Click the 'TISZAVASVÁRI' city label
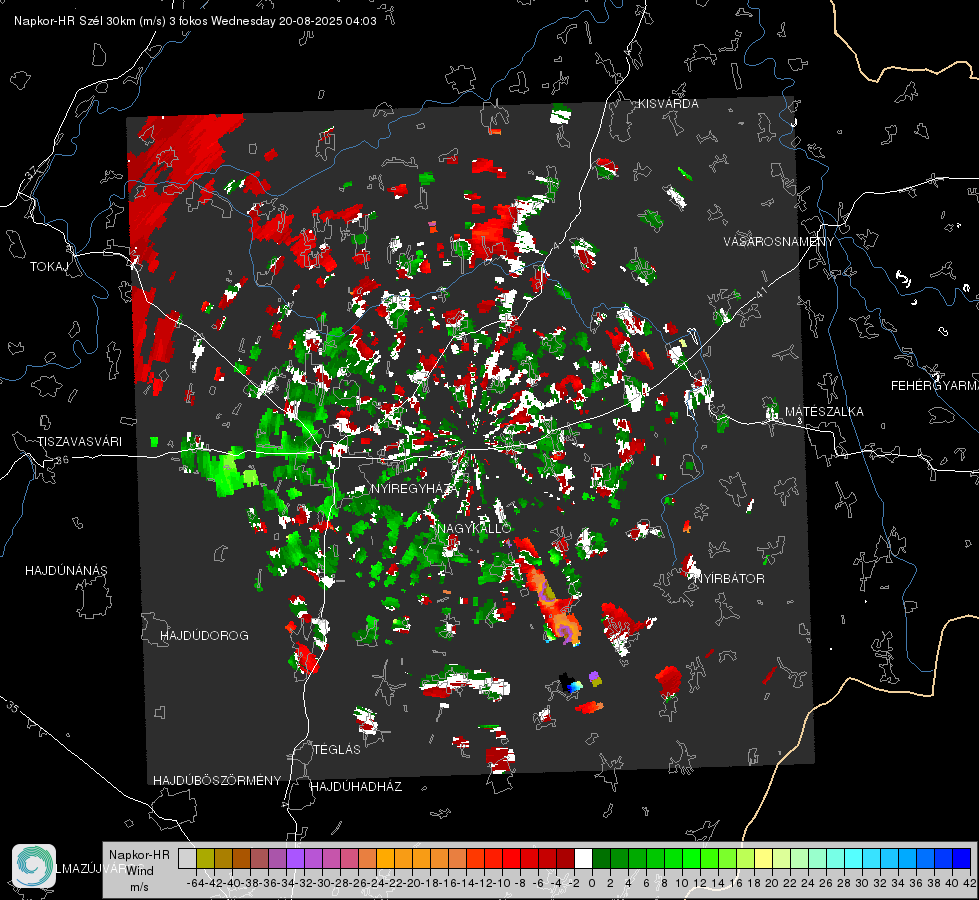Image resolution: width=979 pixels, height=900 pixels. tap(79, 442)
